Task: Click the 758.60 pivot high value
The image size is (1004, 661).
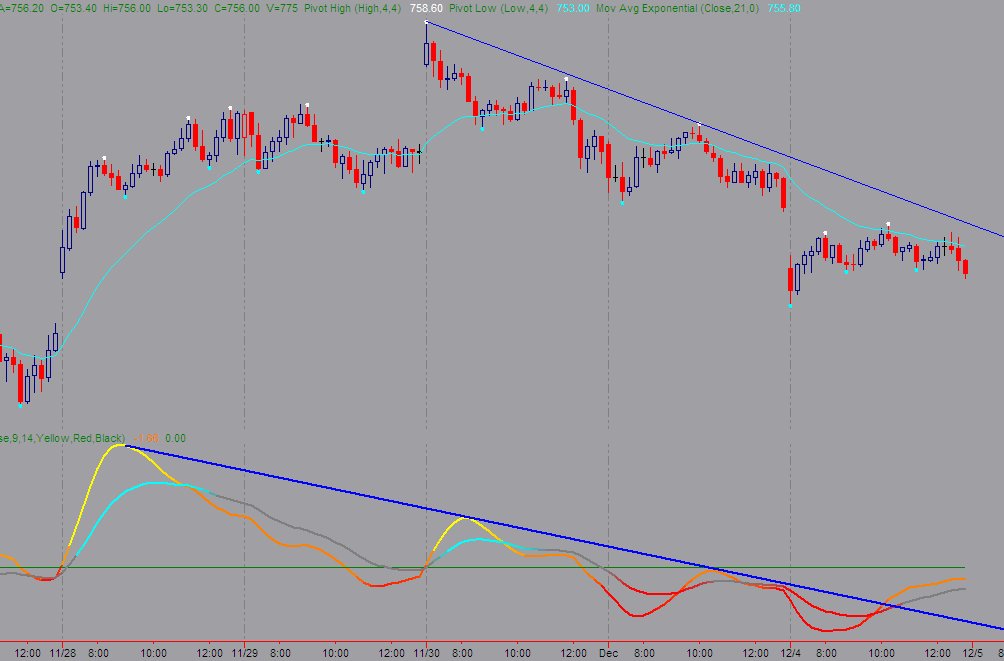Action: tap(427, 8)
